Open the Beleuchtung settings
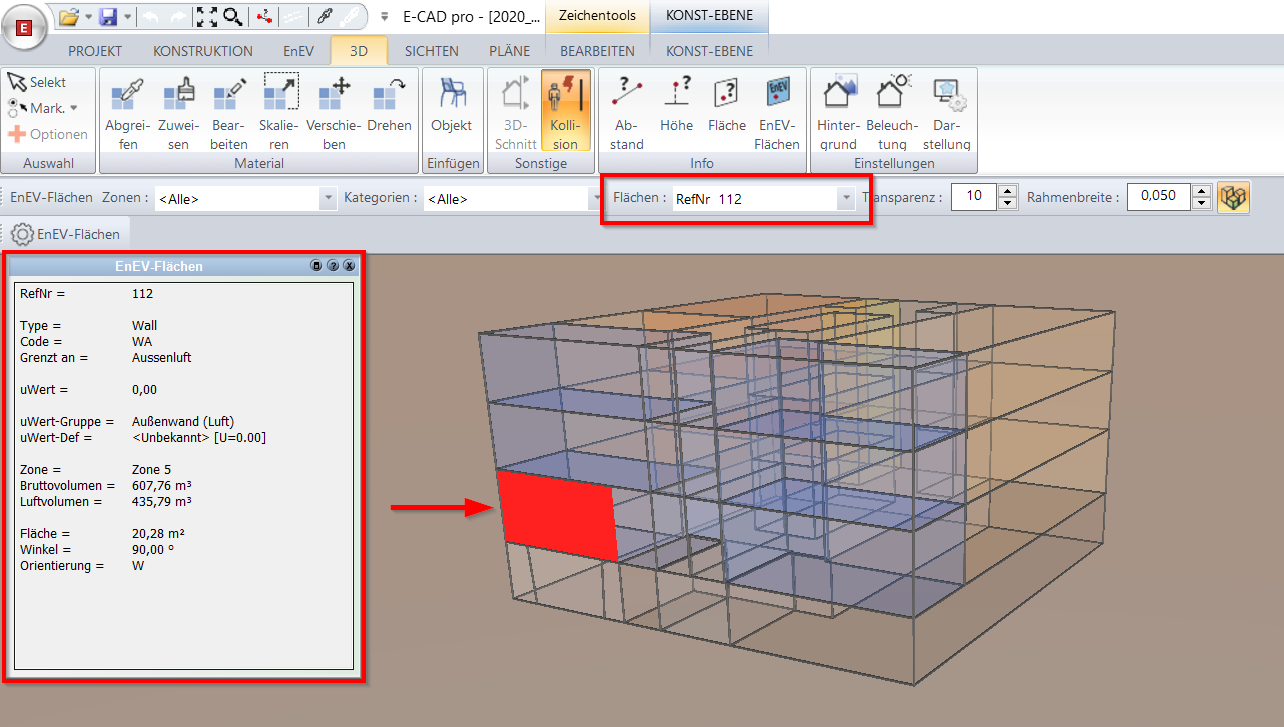The height and width of the screenshot is (727, 1284). pos(892,110)
